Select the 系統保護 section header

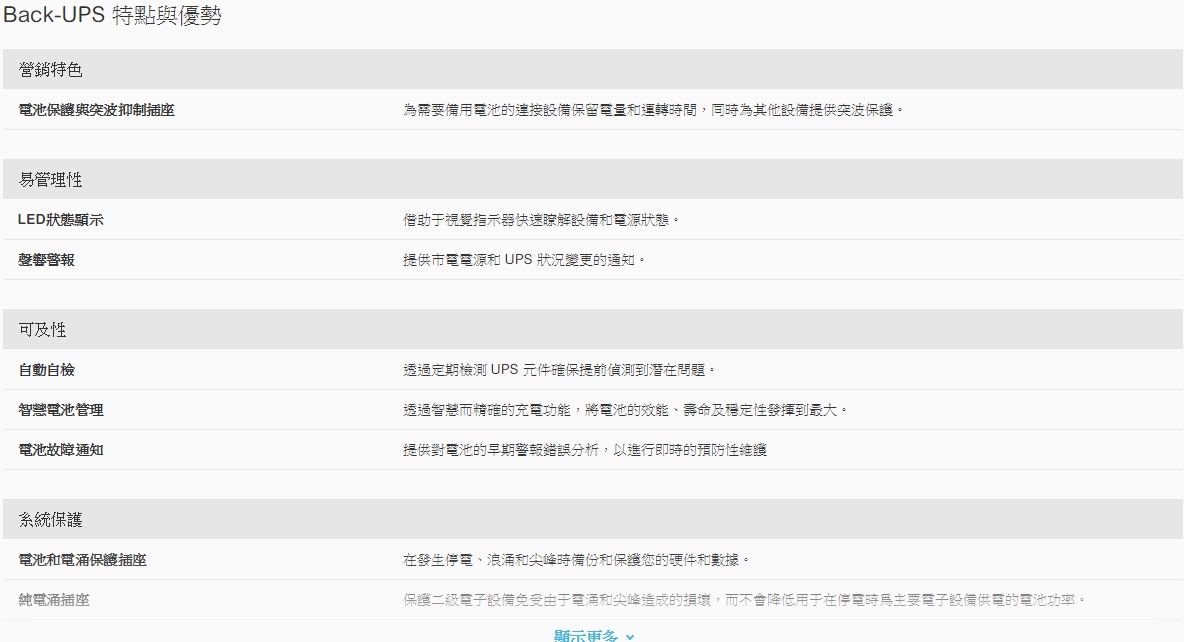tap(593, 520)
